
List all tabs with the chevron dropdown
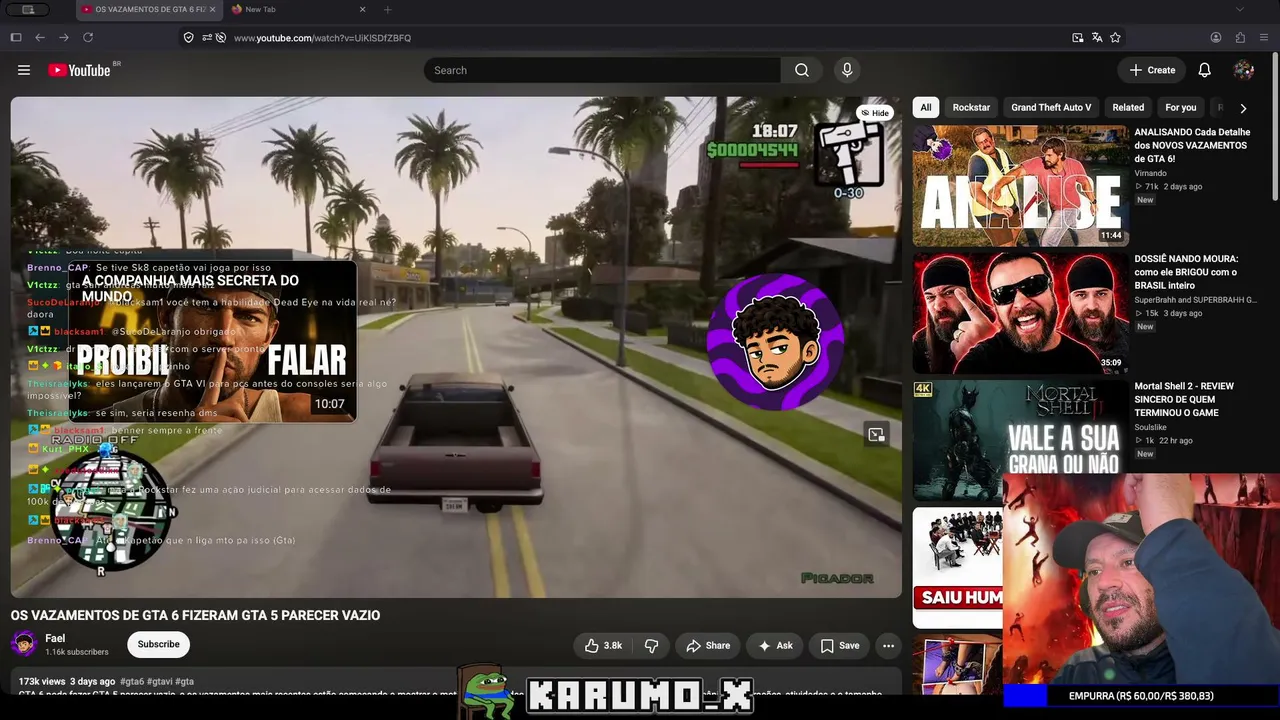pos(1240,10)
